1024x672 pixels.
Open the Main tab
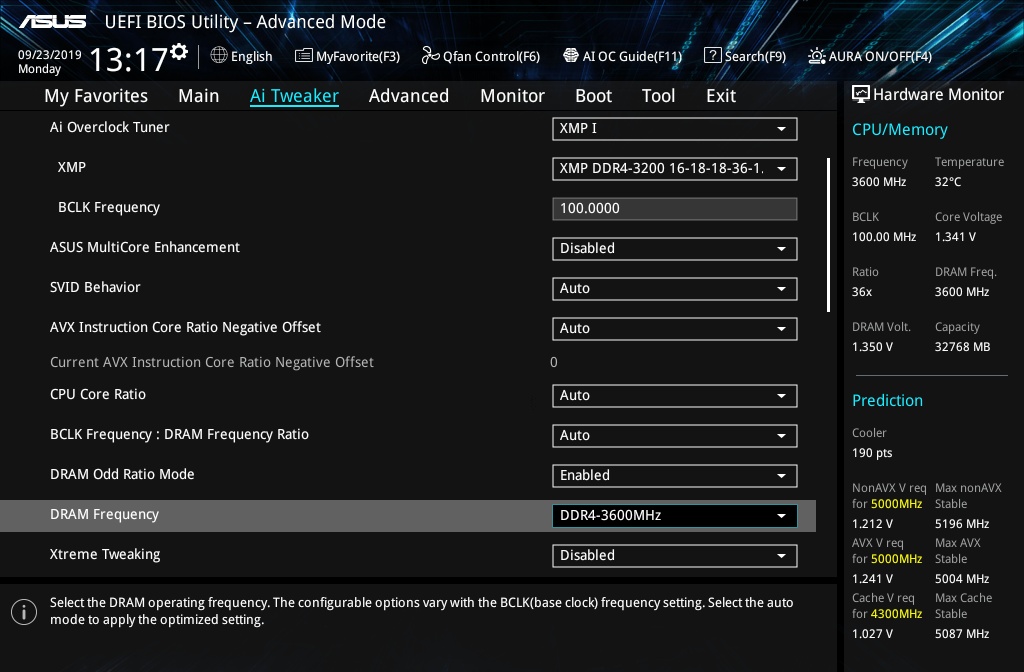(x=199, y=96)
